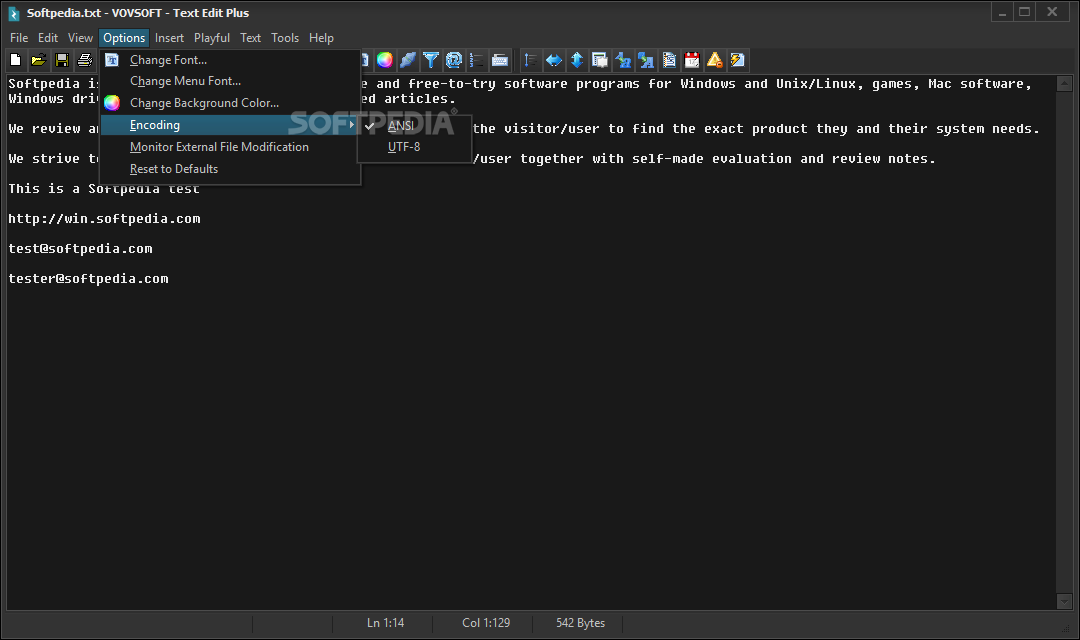Image resolution: width=1080 pixels, height=640 pixels.
Task: Click the first letter-A arrow toolbar icon
Action: [x=623, y=61]
